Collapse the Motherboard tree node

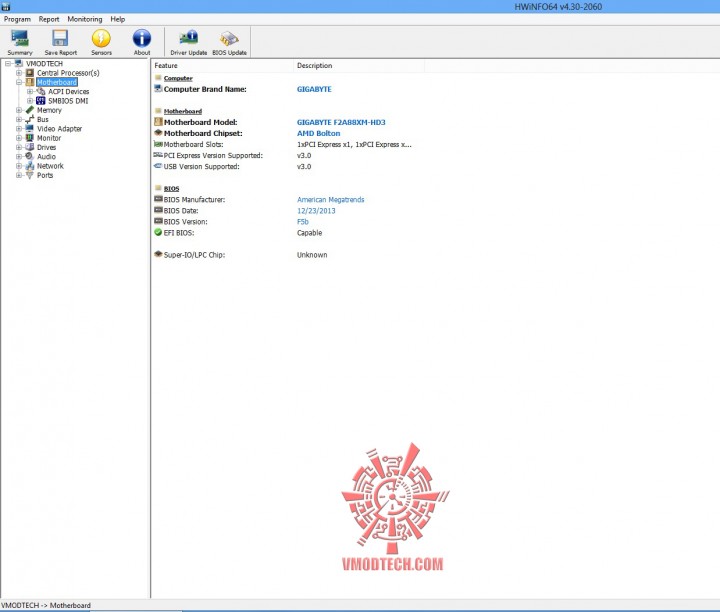point(19,82)
